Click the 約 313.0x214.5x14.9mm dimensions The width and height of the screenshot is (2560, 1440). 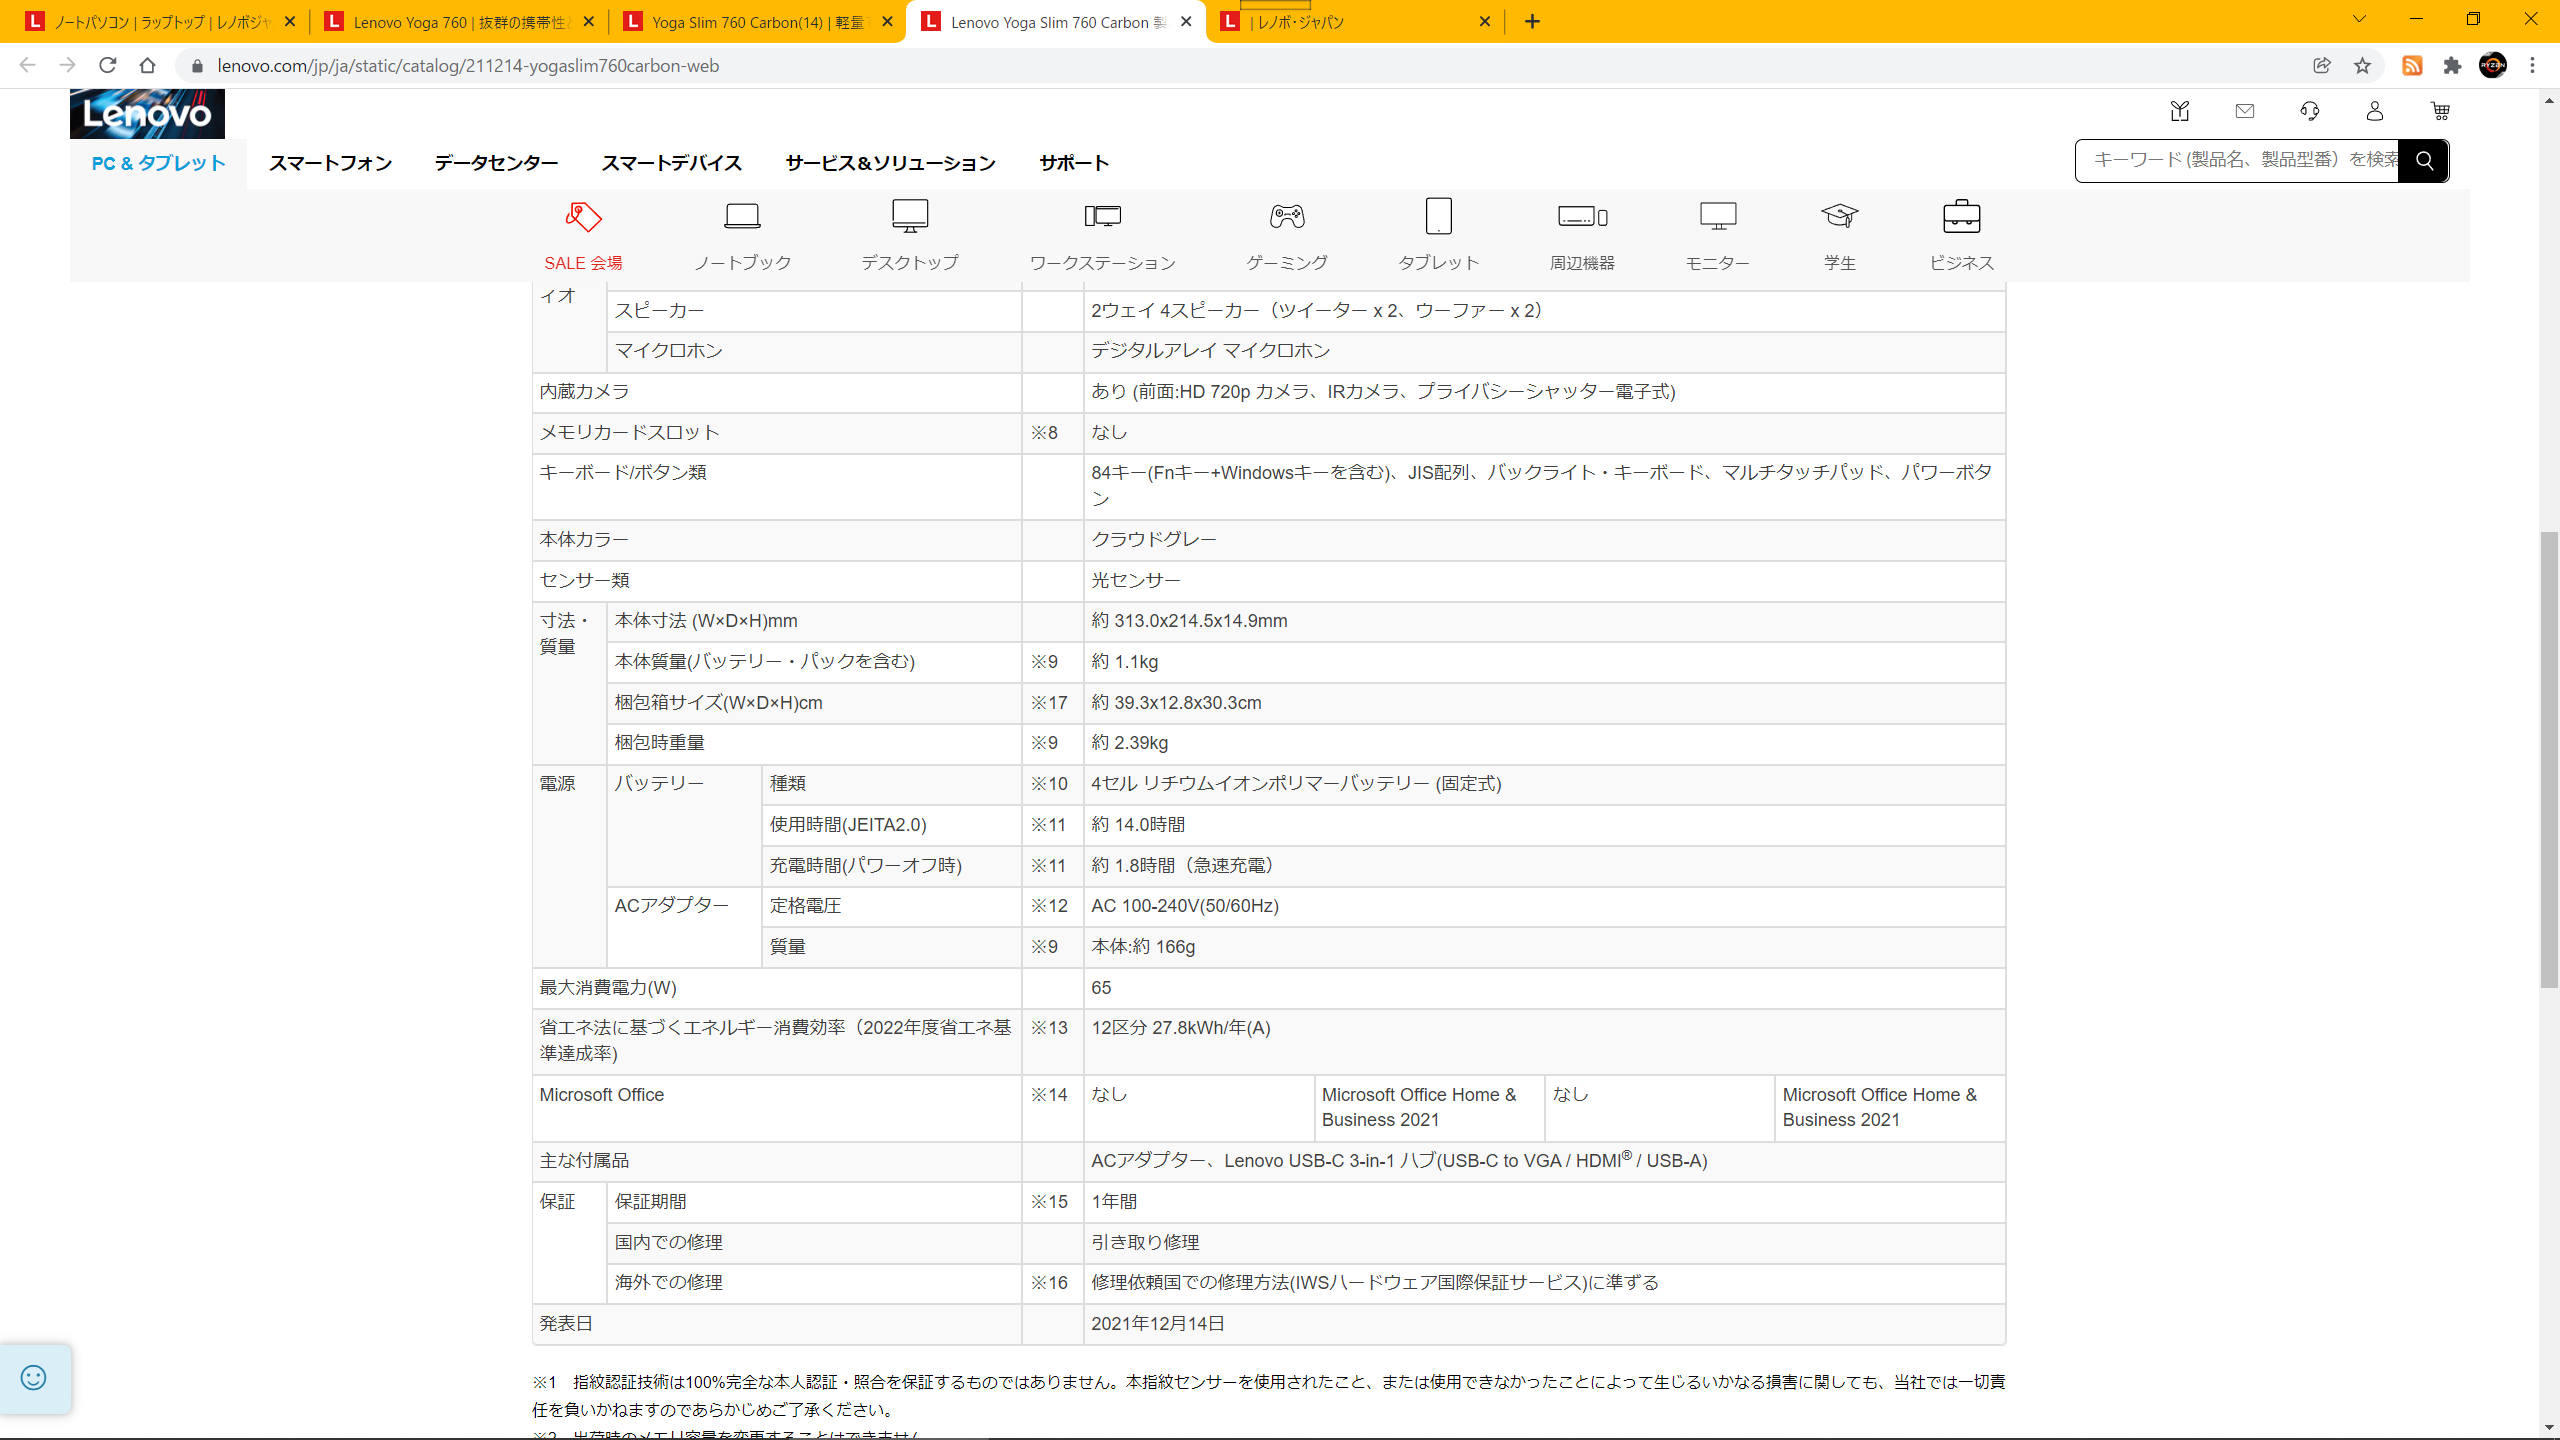(x=1190, y=621)
